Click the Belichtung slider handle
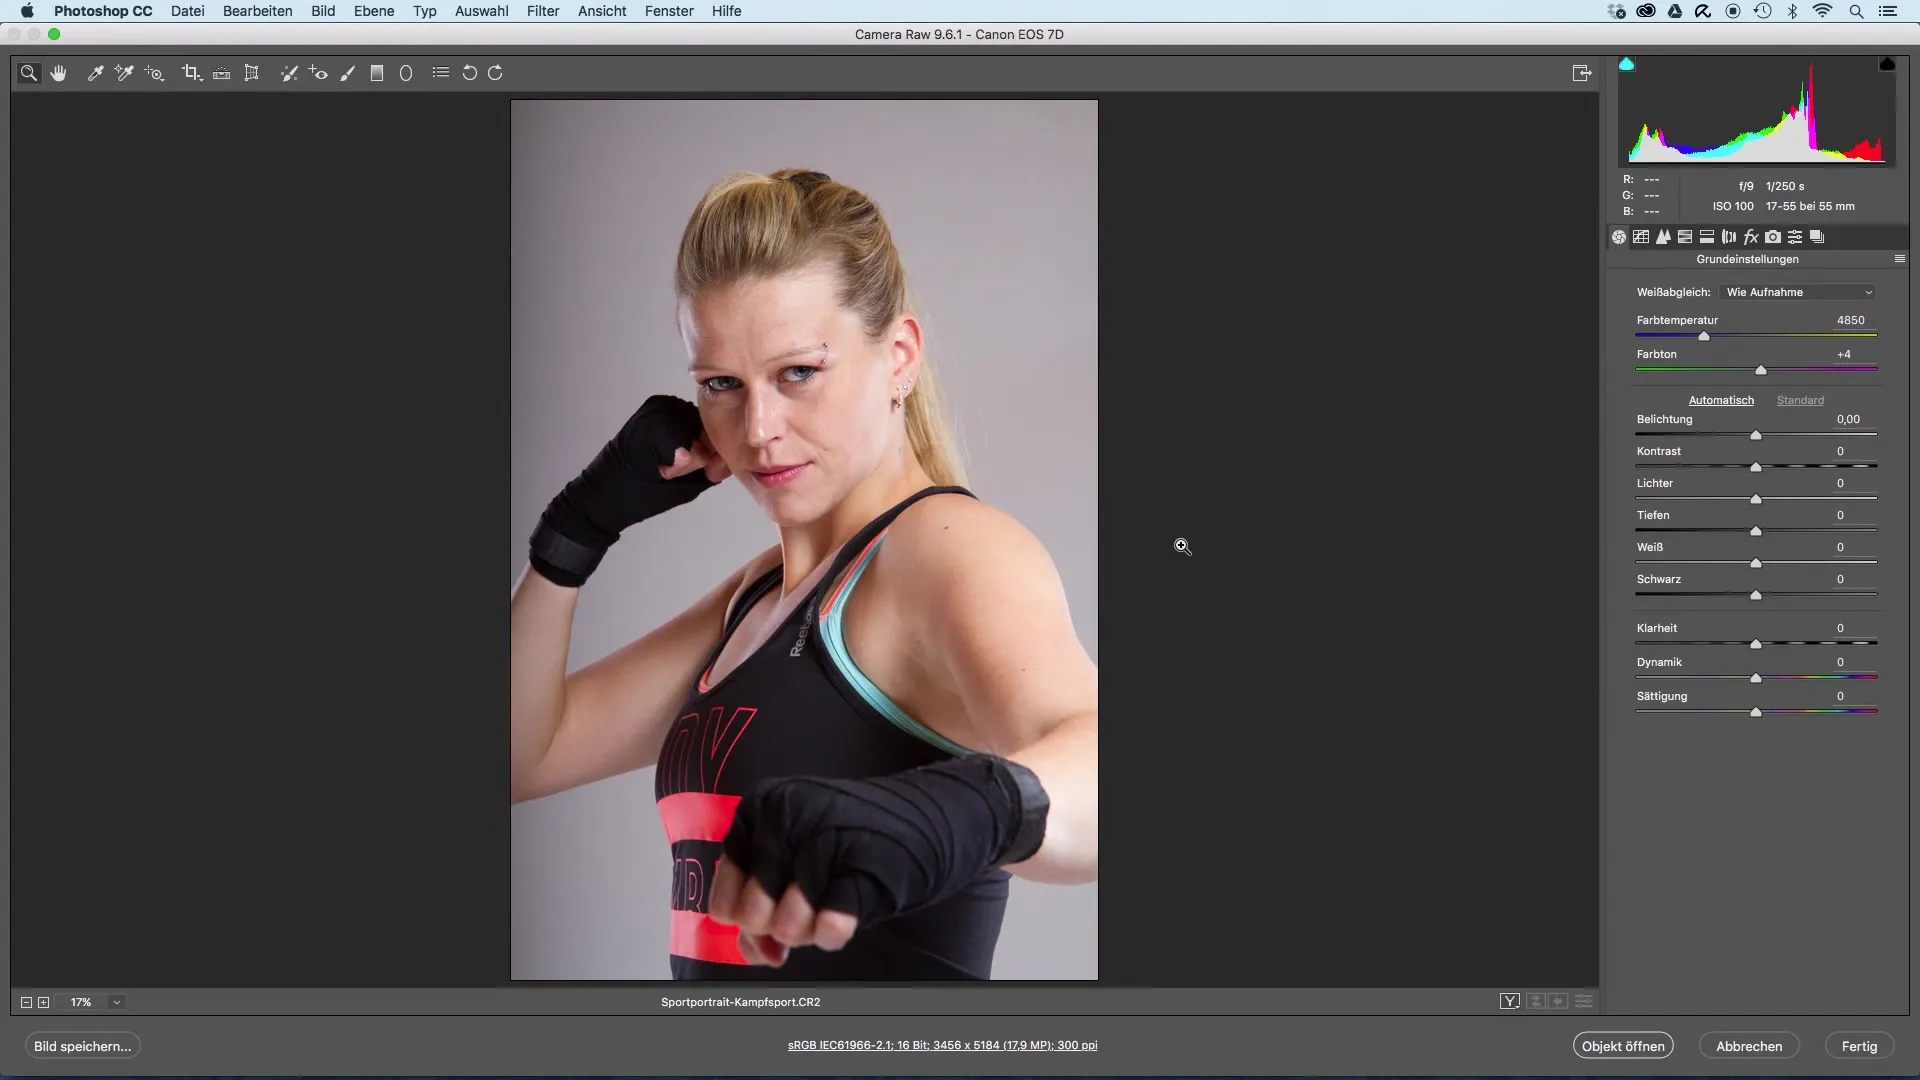 (1756, 435)
